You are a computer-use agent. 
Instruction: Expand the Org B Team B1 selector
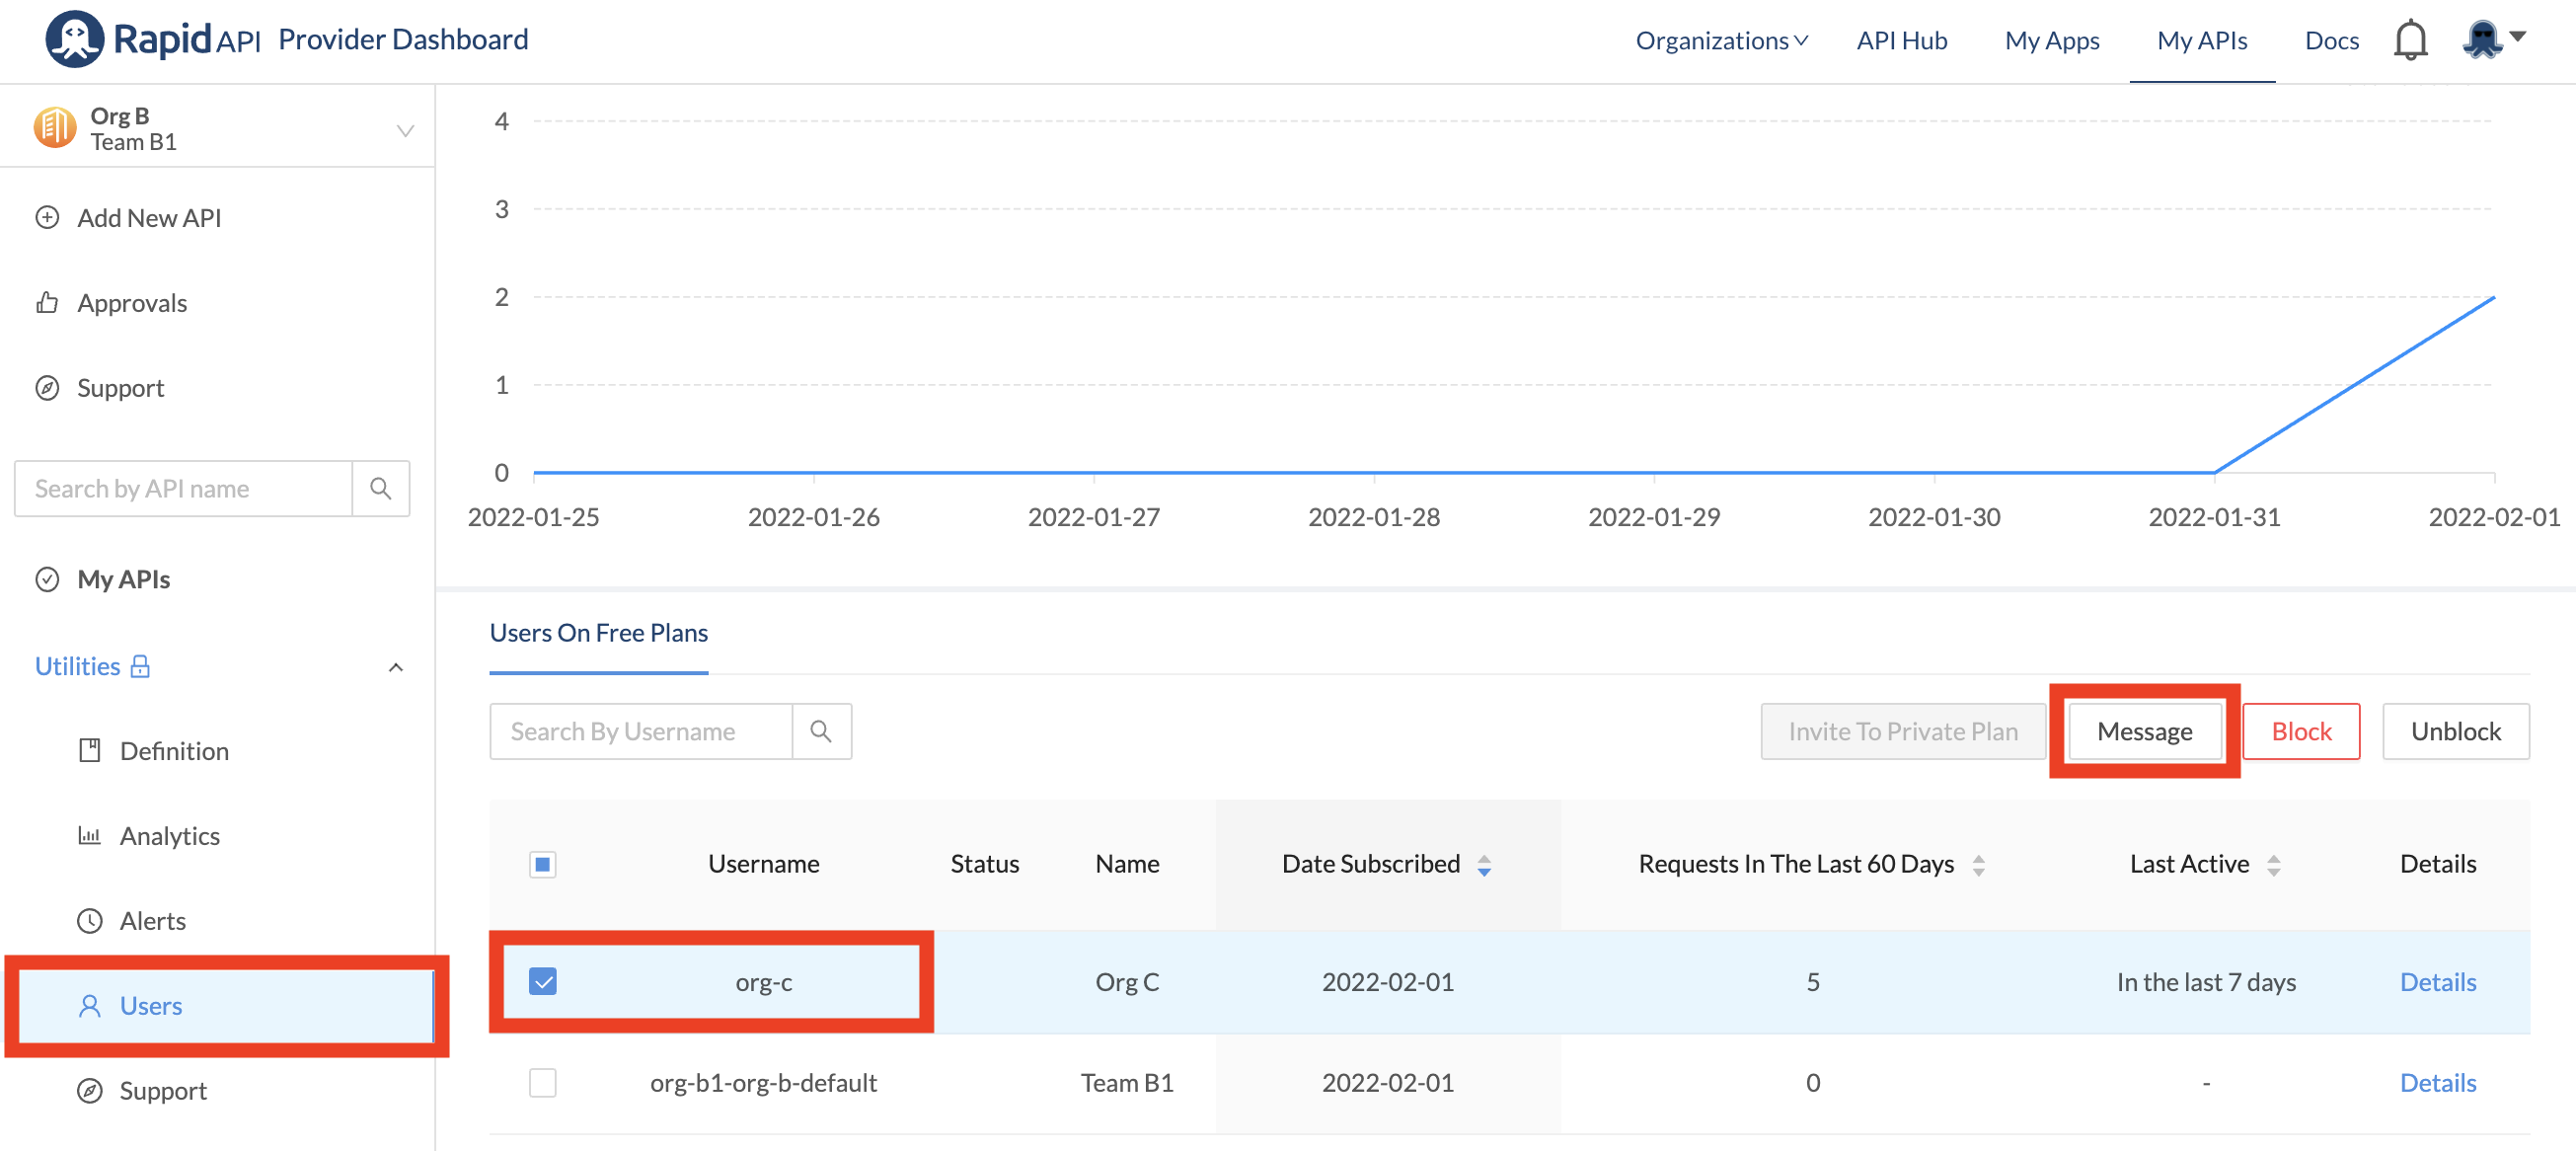coord(405,130)
